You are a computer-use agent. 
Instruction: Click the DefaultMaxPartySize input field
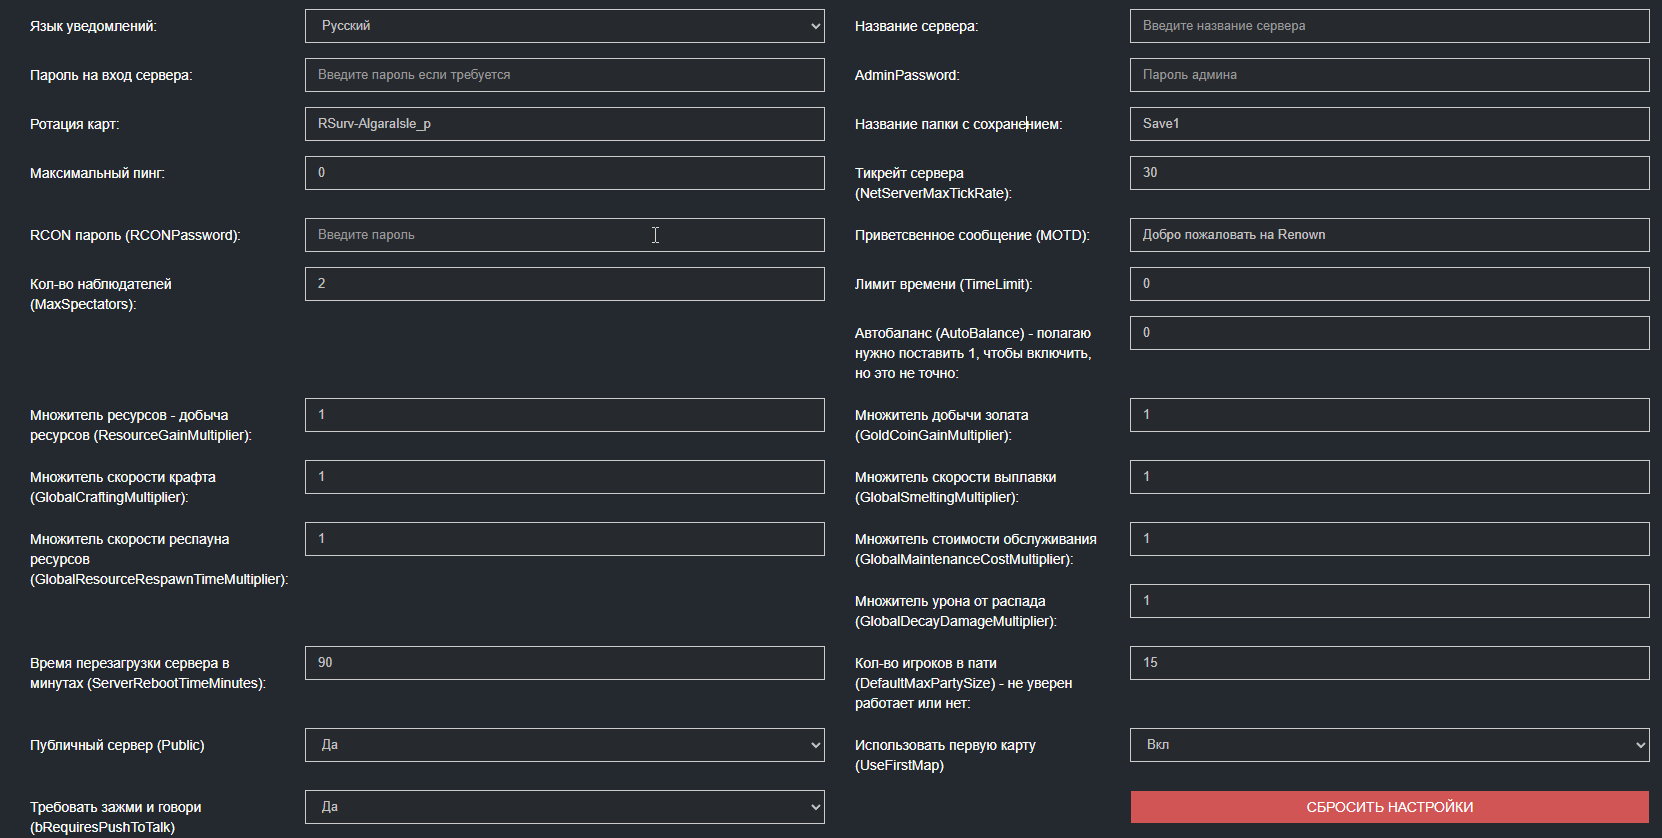click(1389, 663)
